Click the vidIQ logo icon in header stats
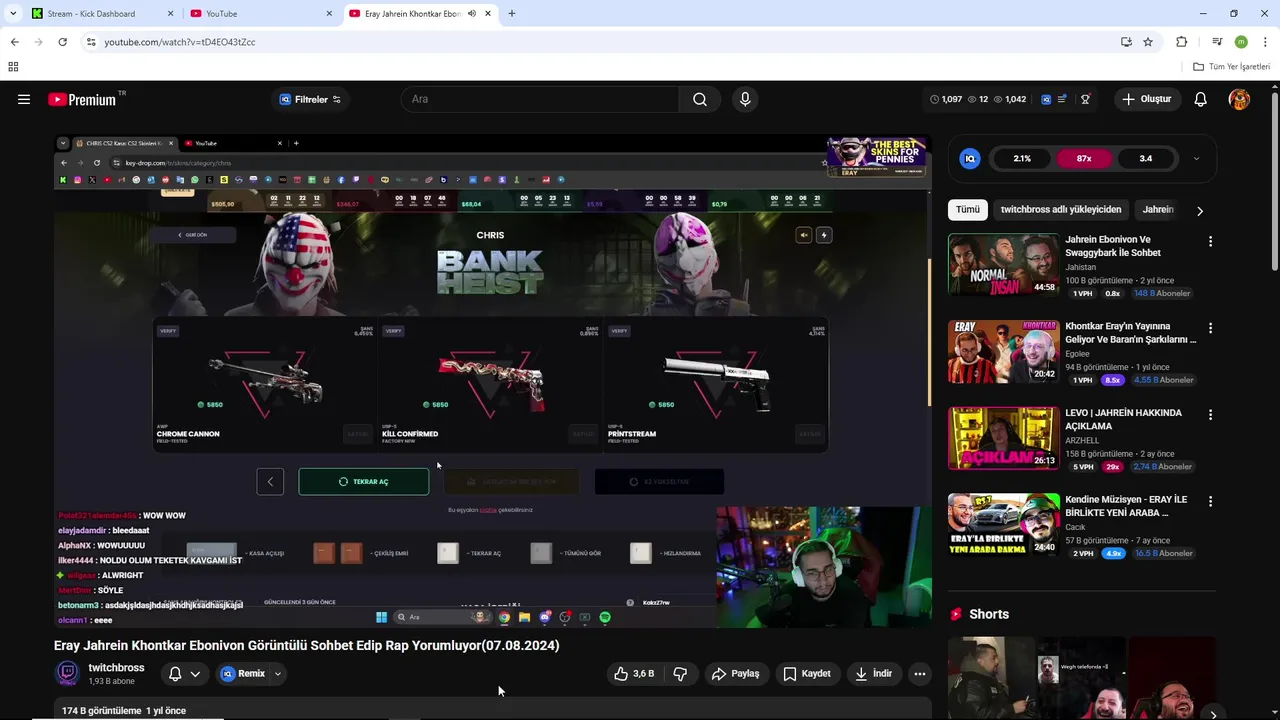Viewport: 1280px width, 720px height. pos(1046,99)
